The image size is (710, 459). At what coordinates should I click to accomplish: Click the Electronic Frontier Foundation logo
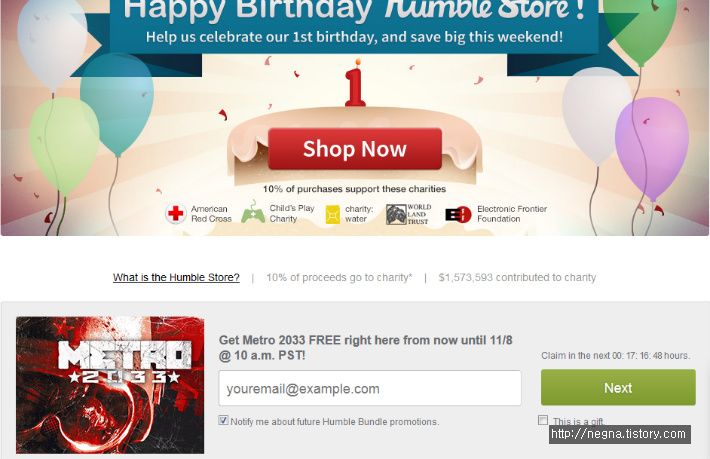coord(458,214)
